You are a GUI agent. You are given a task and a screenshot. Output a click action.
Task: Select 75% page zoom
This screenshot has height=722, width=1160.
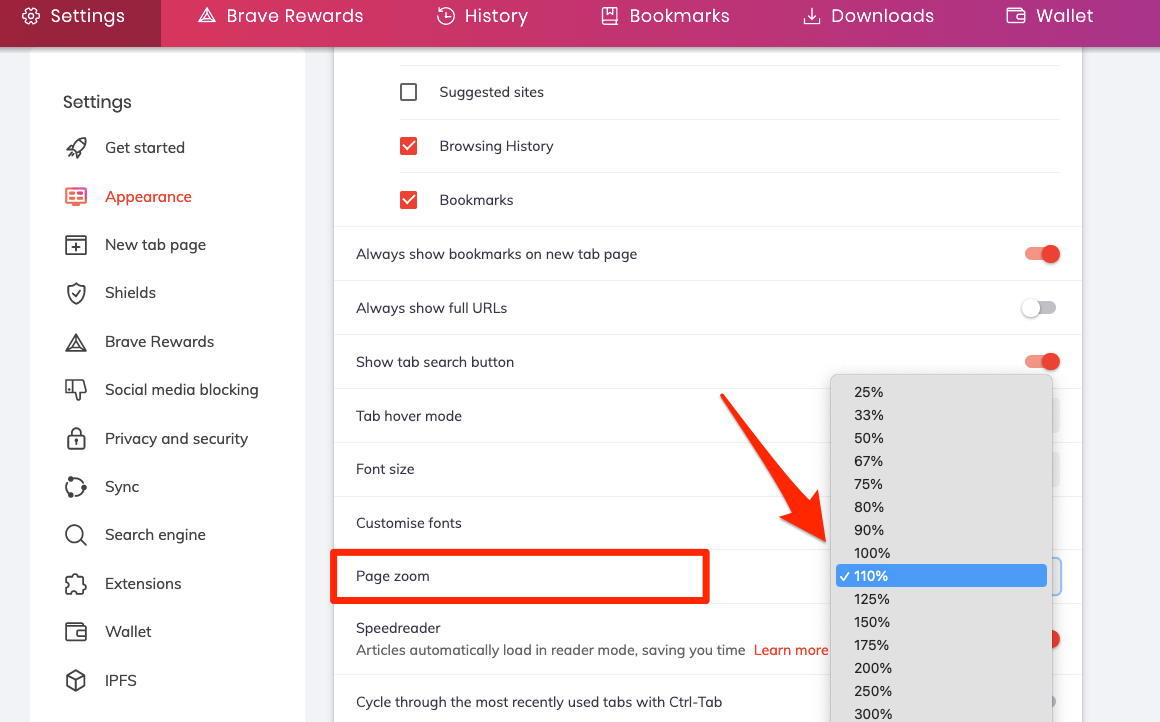[x=941, y=484]
